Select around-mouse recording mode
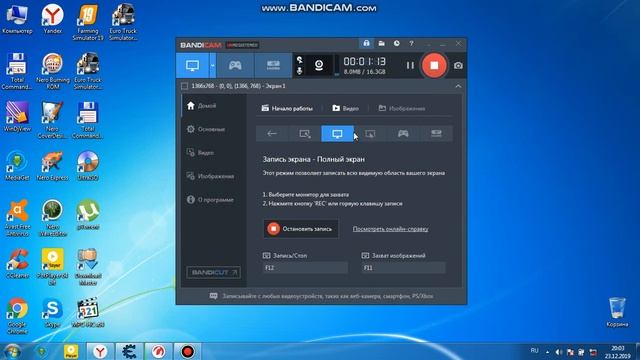This screenshot has height=360, width=640. [x=370, y=133]
